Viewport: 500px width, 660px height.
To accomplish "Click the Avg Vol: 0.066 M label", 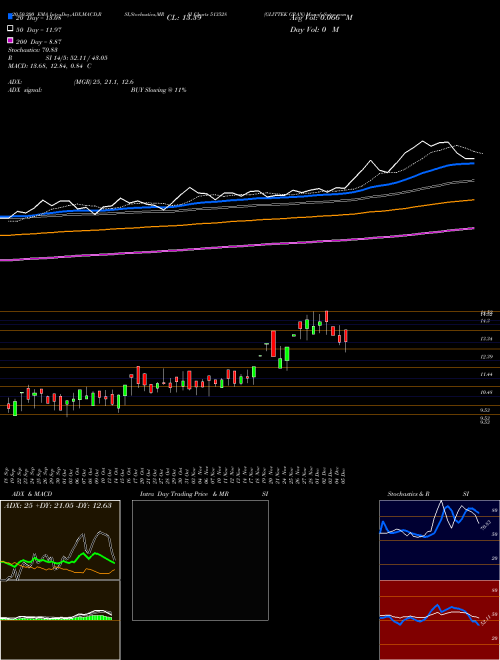I will (321, 18).
